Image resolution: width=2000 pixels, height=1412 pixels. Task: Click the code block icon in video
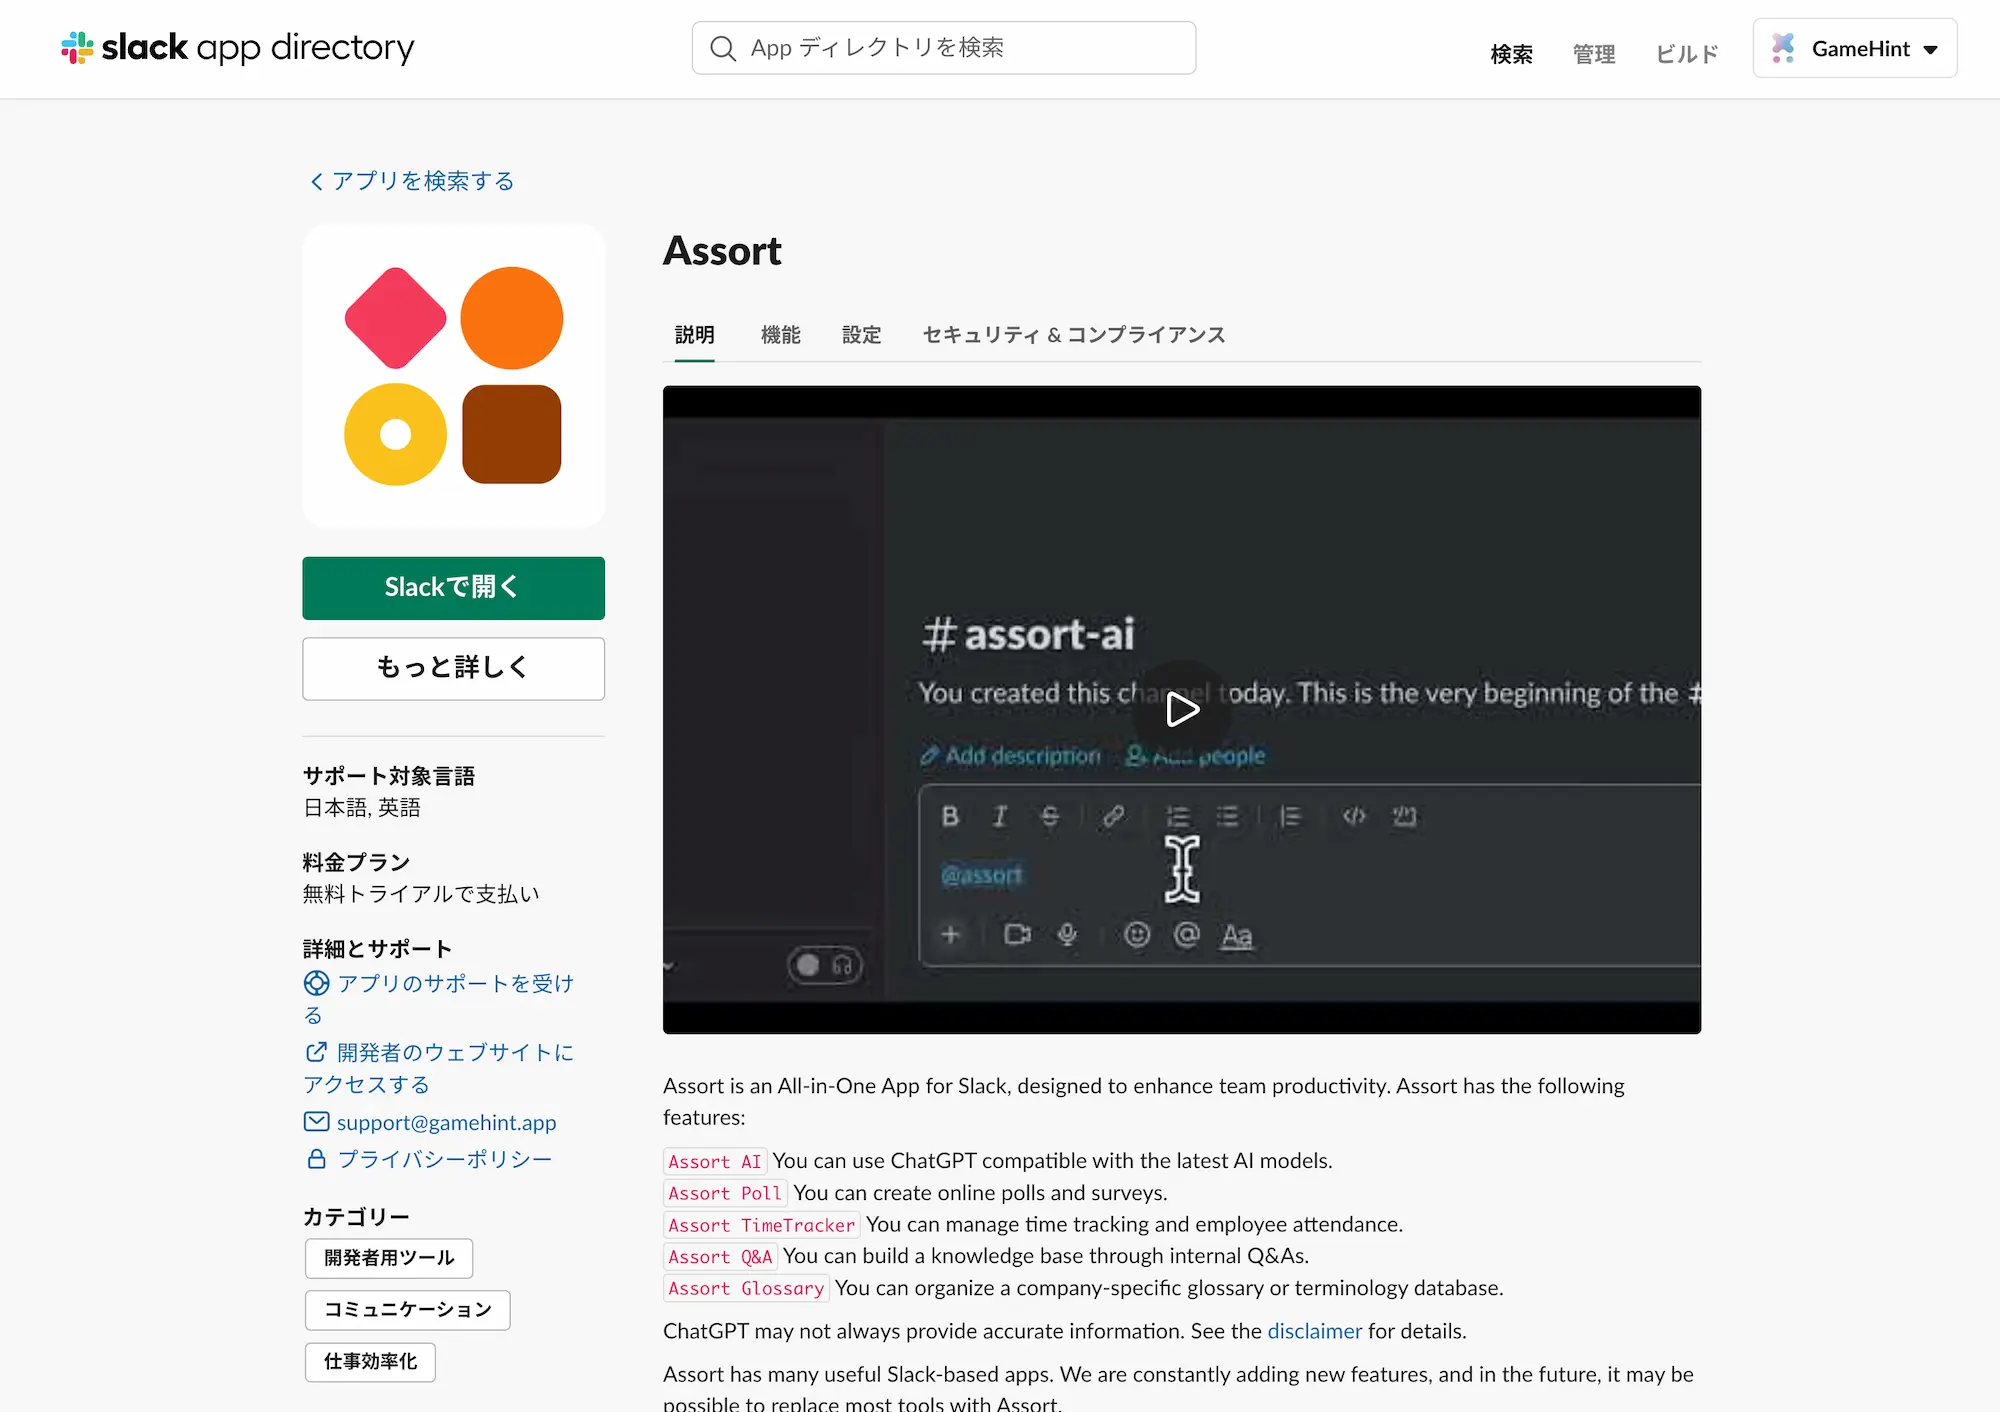(1404, 816)
